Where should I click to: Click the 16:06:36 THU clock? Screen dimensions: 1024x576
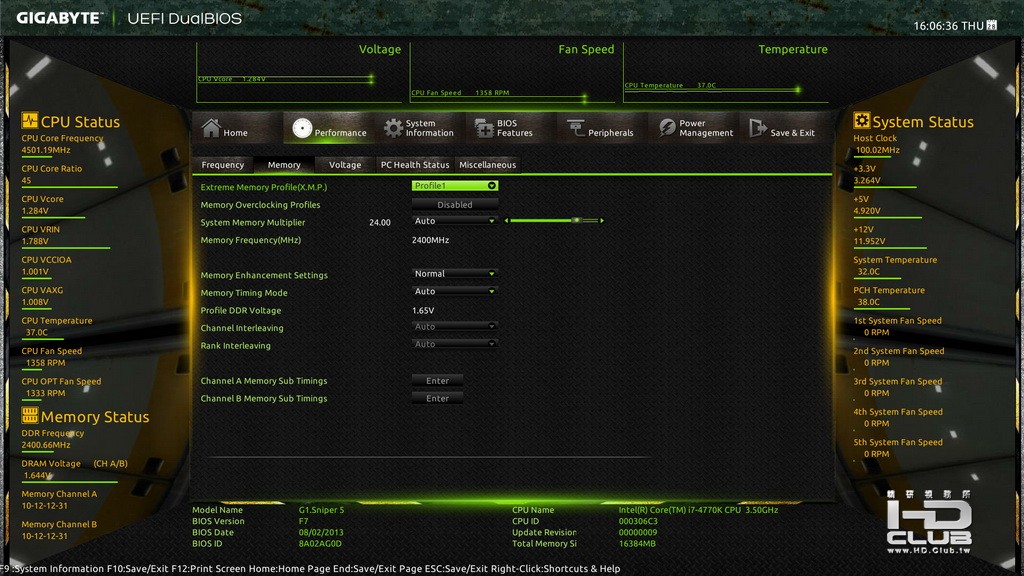coord(948,25)
